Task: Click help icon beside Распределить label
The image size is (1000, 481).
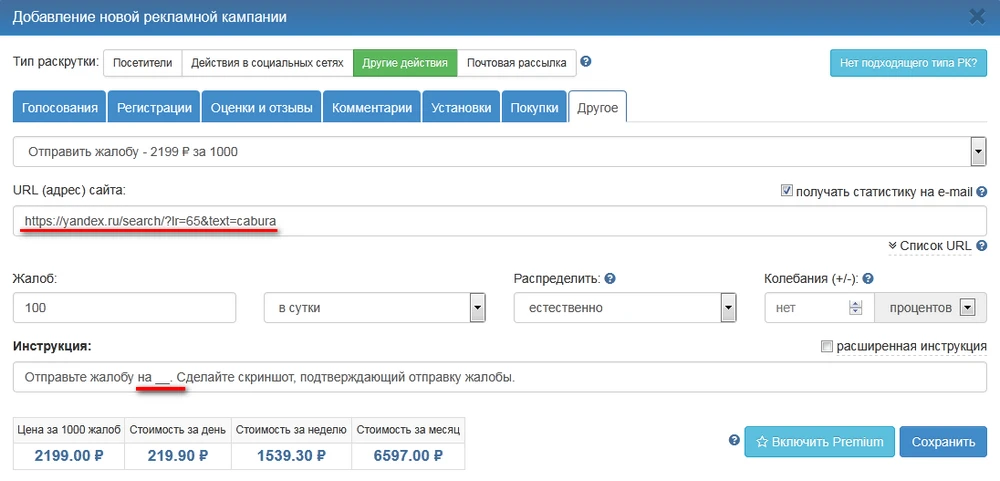Action: (610, 278)
